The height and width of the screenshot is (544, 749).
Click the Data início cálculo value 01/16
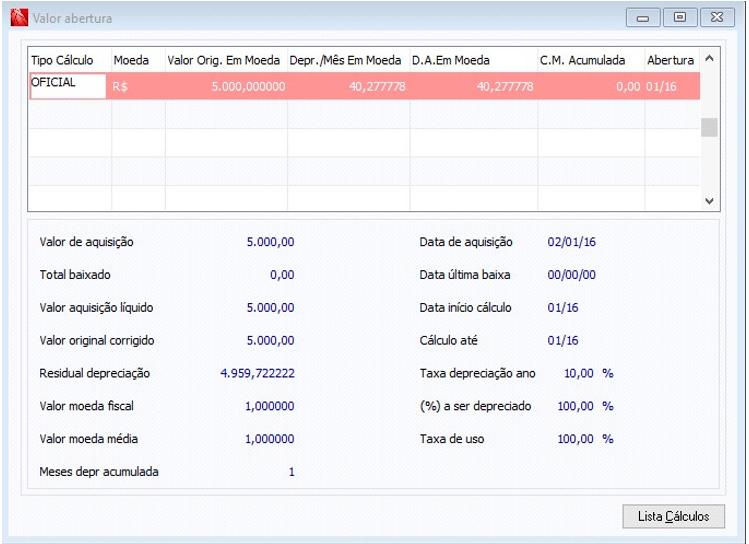pyautogui.click(x=563, y=308)
